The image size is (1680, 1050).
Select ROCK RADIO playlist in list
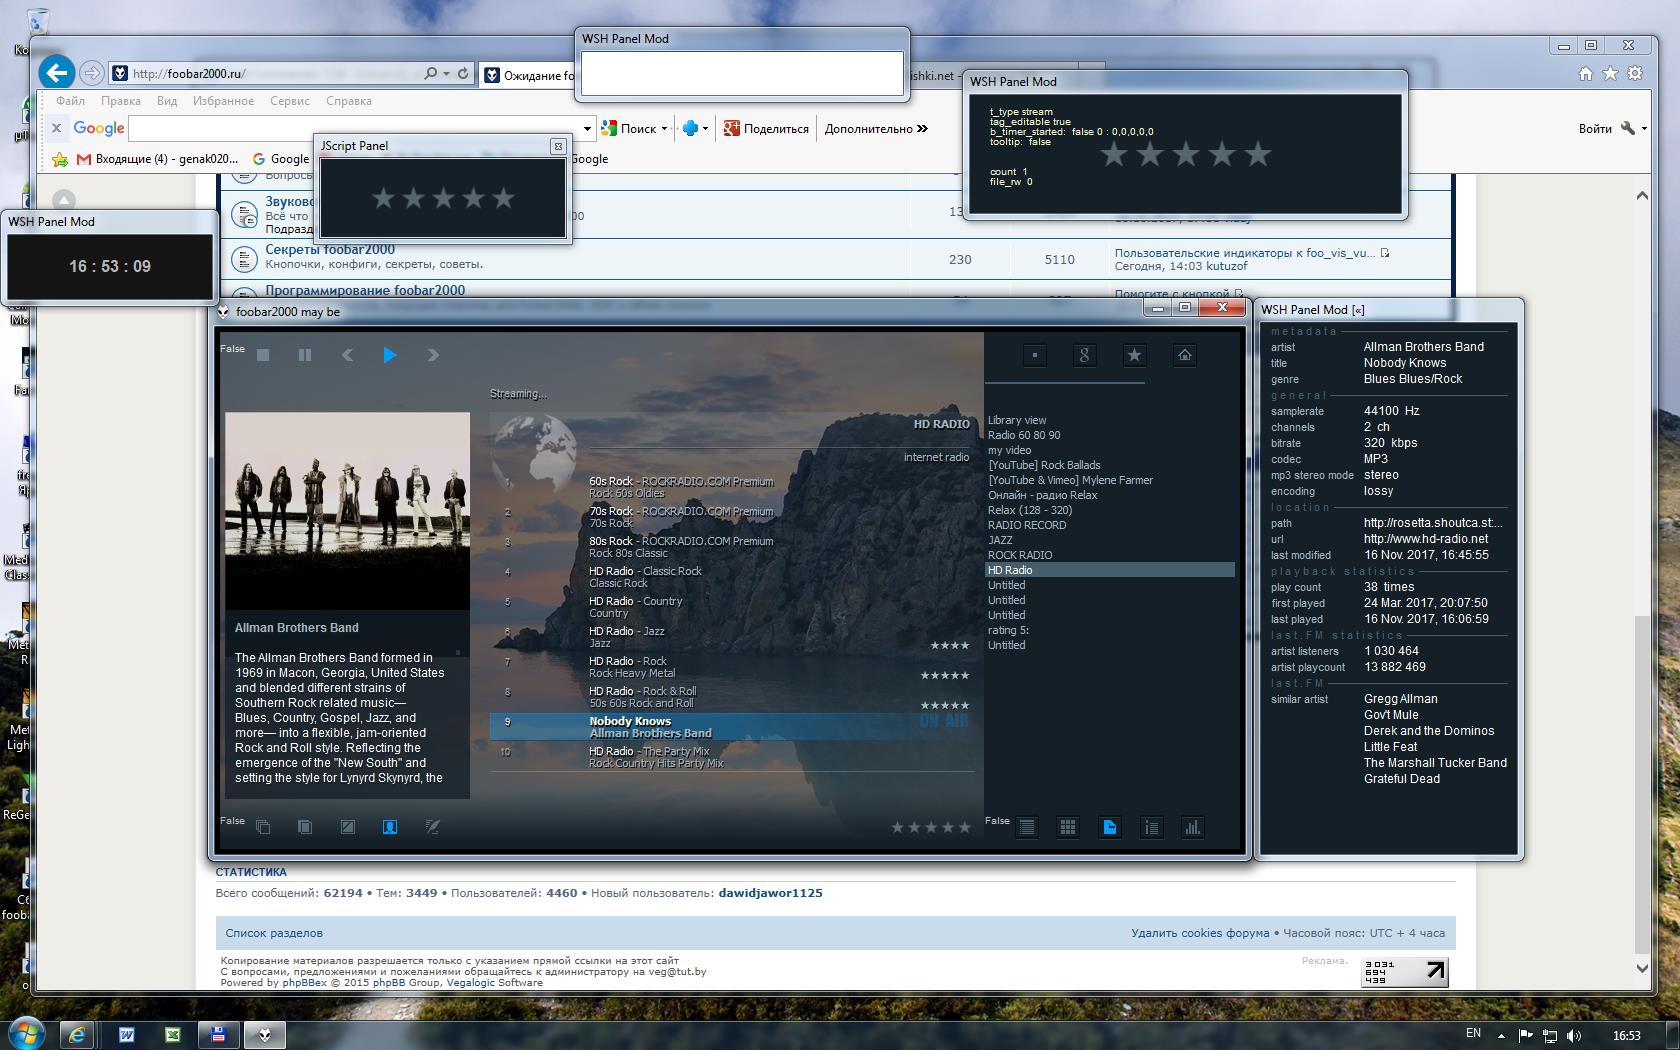click(1020, 555)
